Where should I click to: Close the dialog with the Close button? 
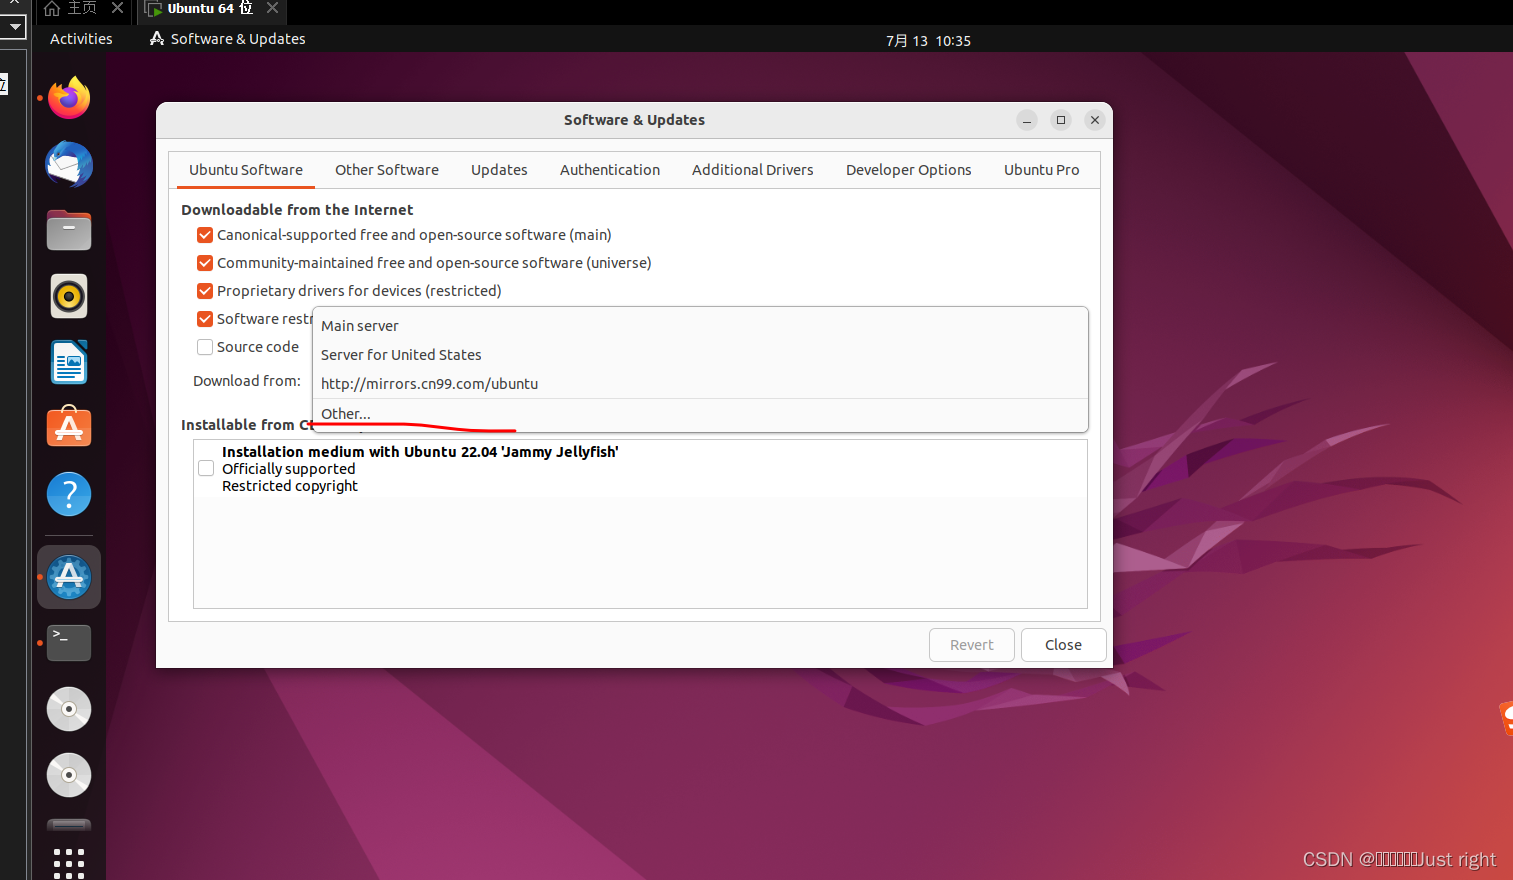coord(1063,645)
